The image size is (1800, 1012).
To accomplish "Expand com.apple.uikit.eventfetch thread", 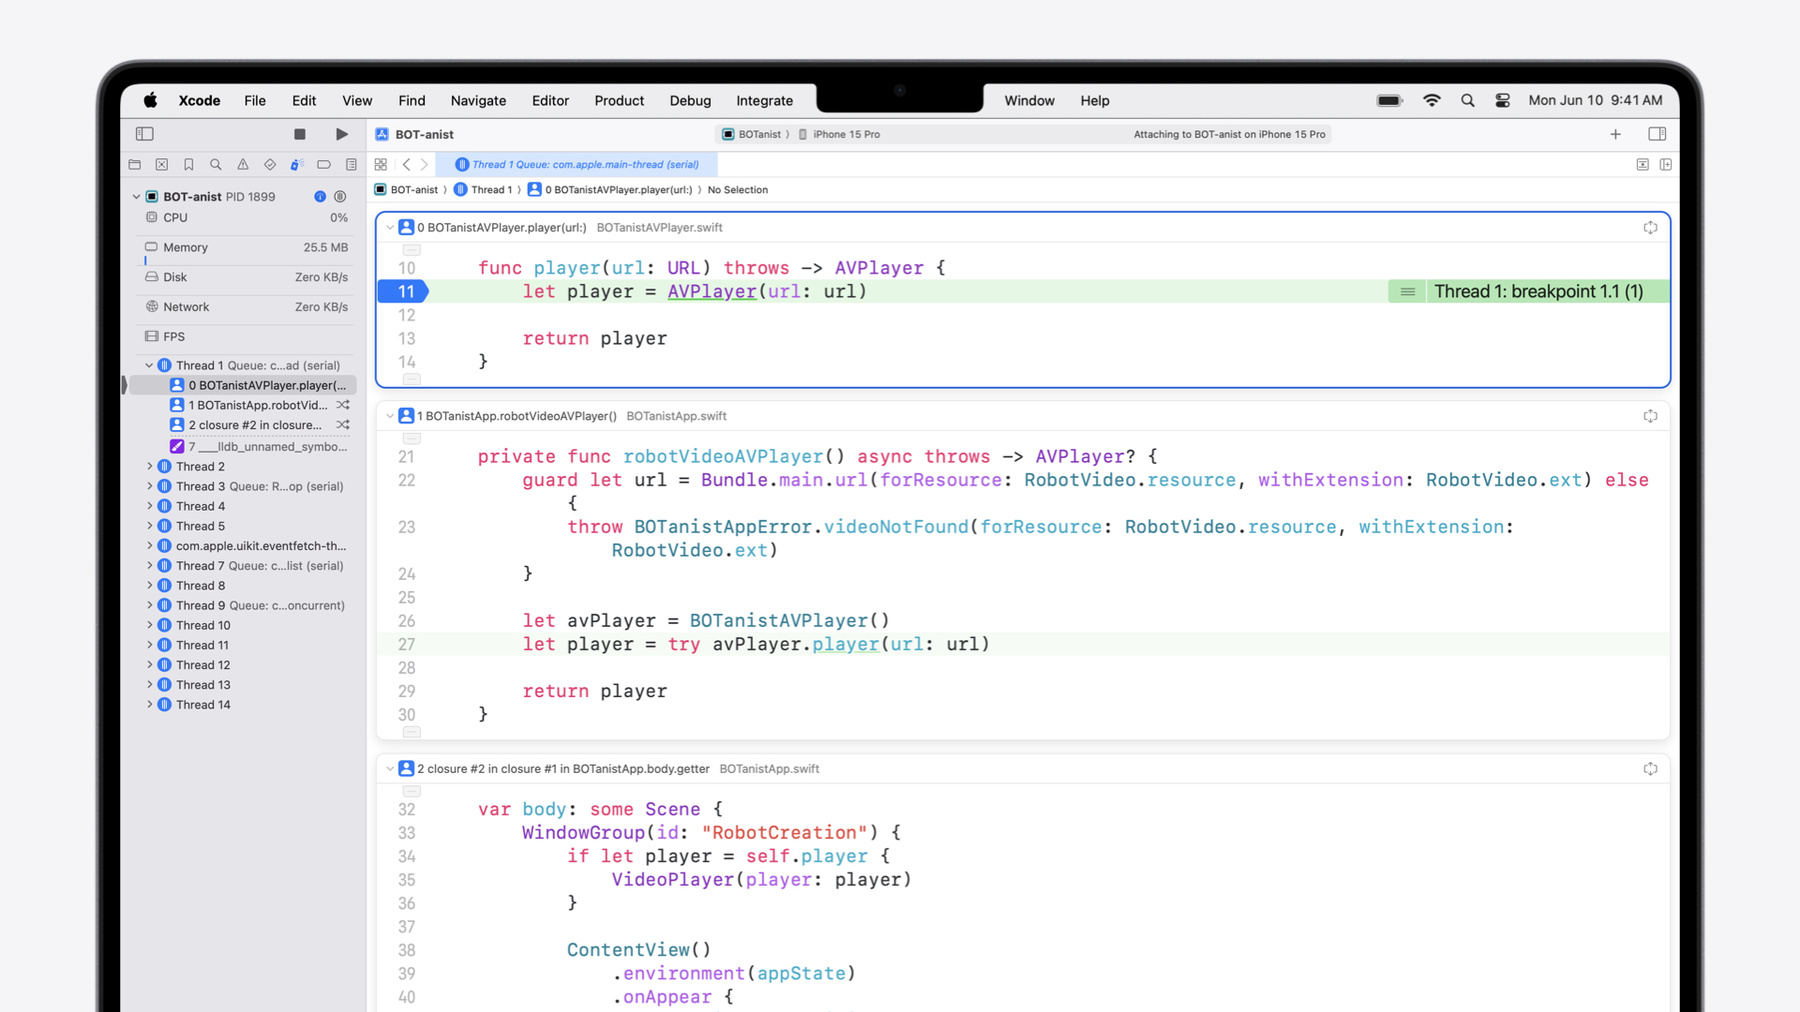I will [150, 546].
